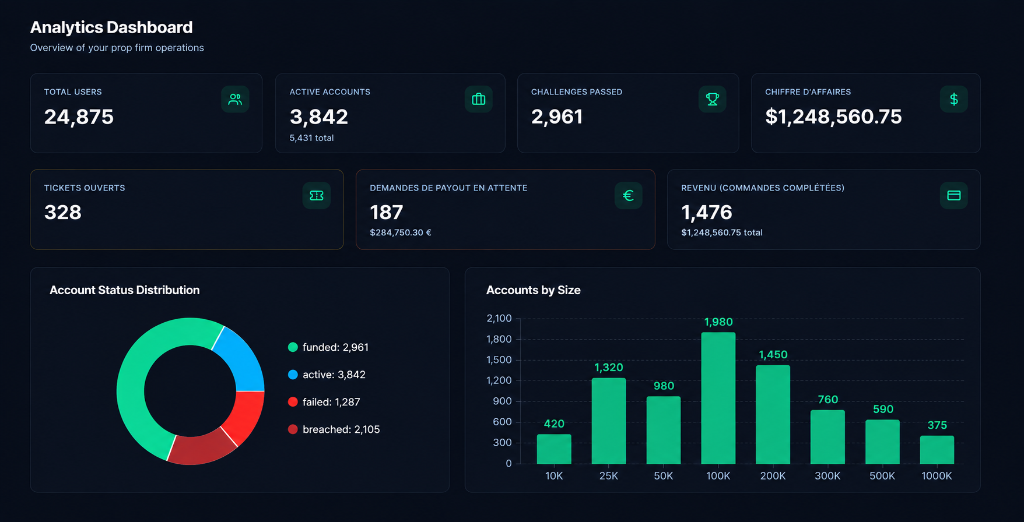Click the 200K bar in Accounts by Size
This screenshot has width=1024, height=522.
(773, 414)
